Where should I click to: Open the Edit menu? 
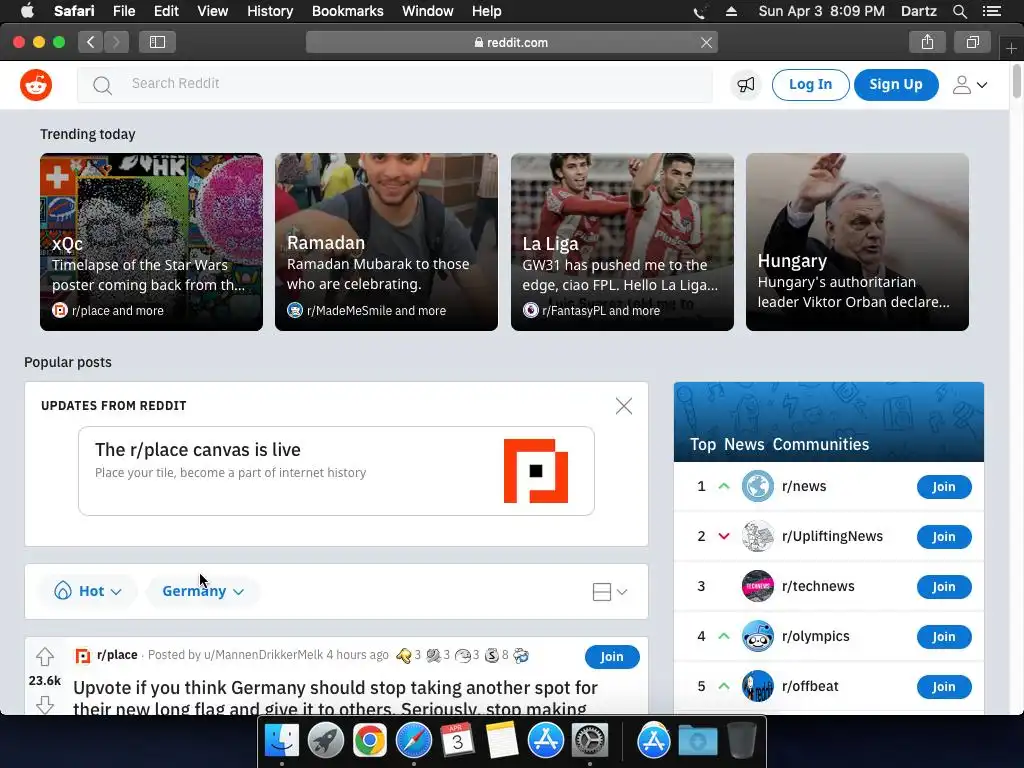click(167, 11)
